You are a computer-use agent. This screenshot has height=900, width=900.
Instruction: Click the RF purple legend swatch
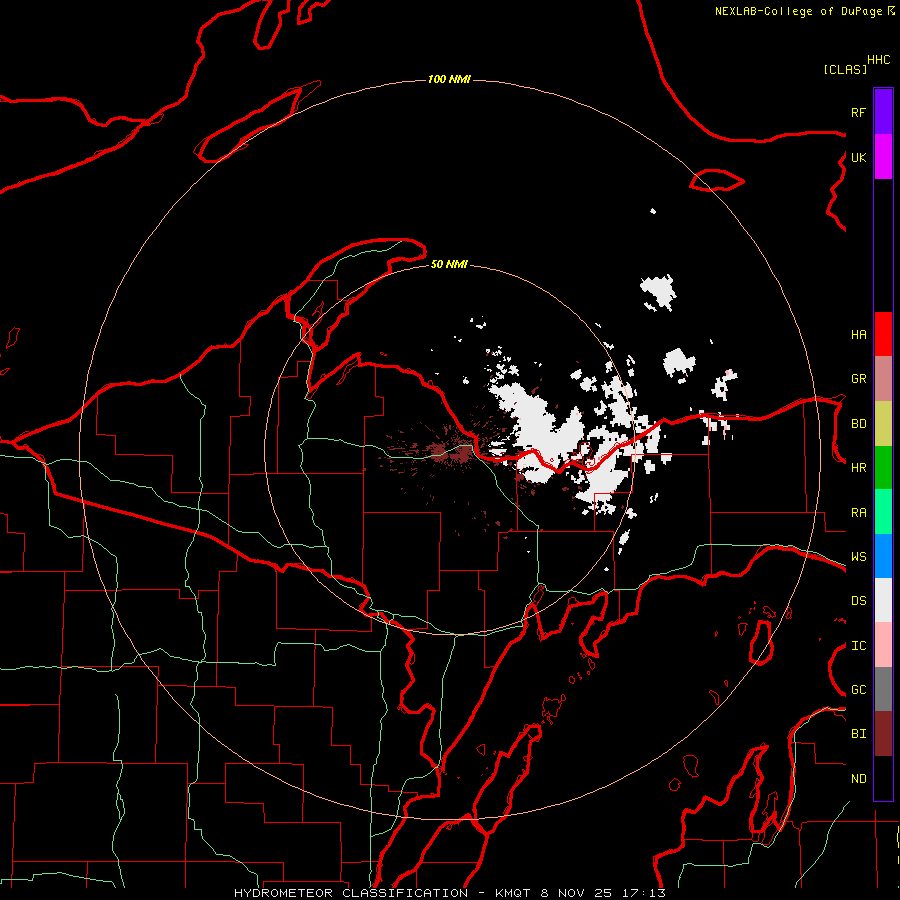883,112
